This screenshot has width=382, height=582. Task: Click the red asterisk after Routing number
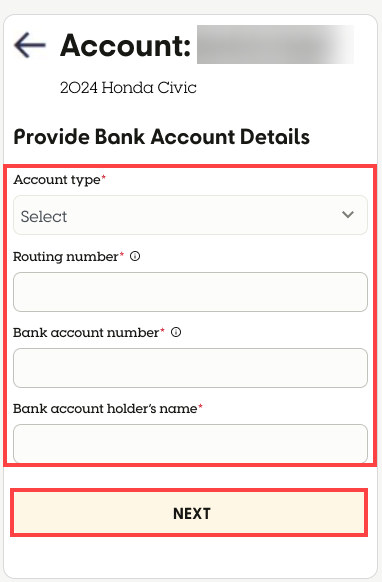click(x=122, y=255)
